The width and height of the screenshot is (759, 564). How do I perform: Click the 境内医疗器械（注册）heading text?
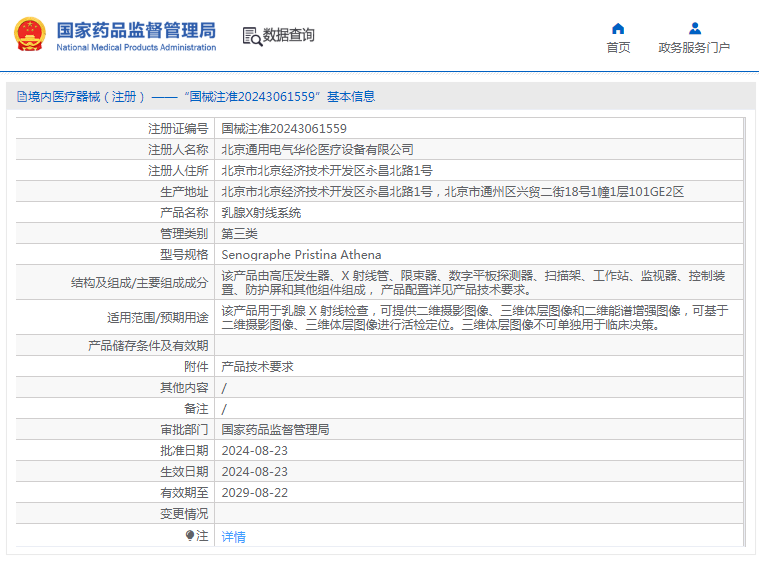[87, 97]
